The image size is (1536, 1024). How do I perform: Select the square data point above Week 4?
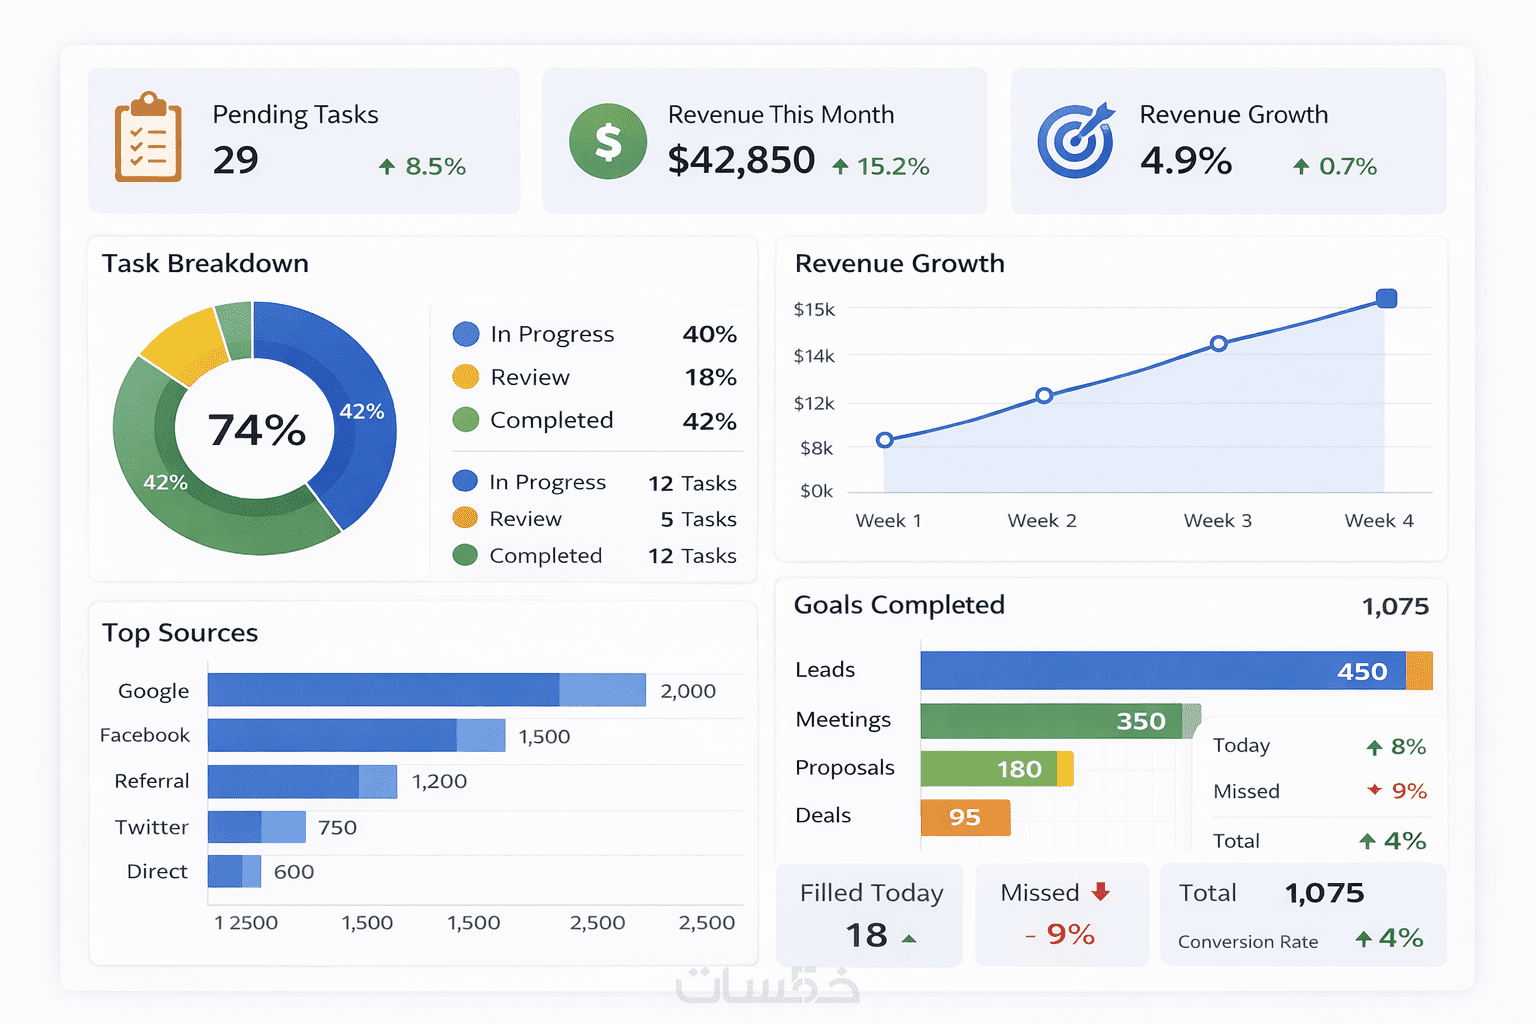1387,298
